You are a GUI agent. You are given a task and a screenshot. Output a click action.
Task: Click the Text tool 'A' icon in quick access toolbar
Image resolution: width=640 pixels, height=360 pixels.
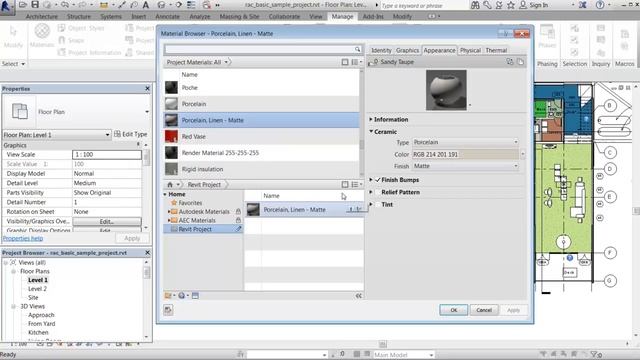click(x=146, y=5)
